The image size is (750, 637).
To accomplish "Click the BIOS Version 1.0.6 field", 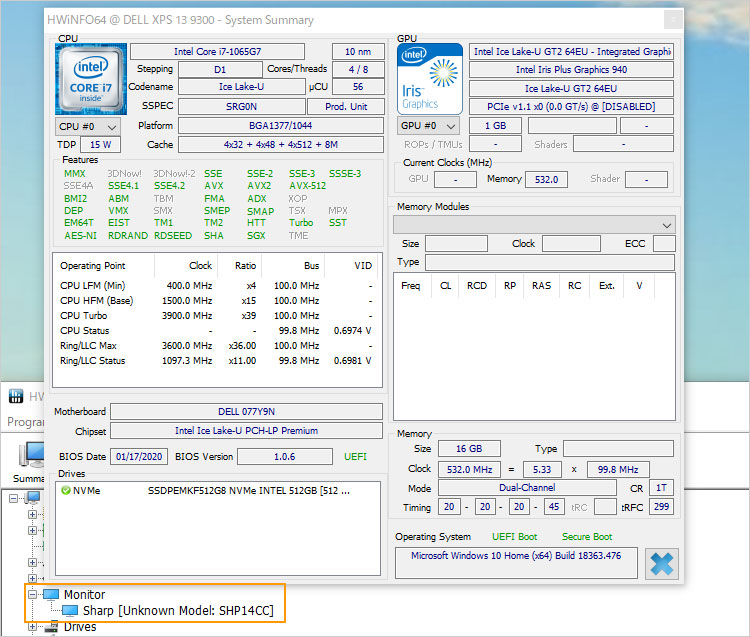I will coord(285,457).
